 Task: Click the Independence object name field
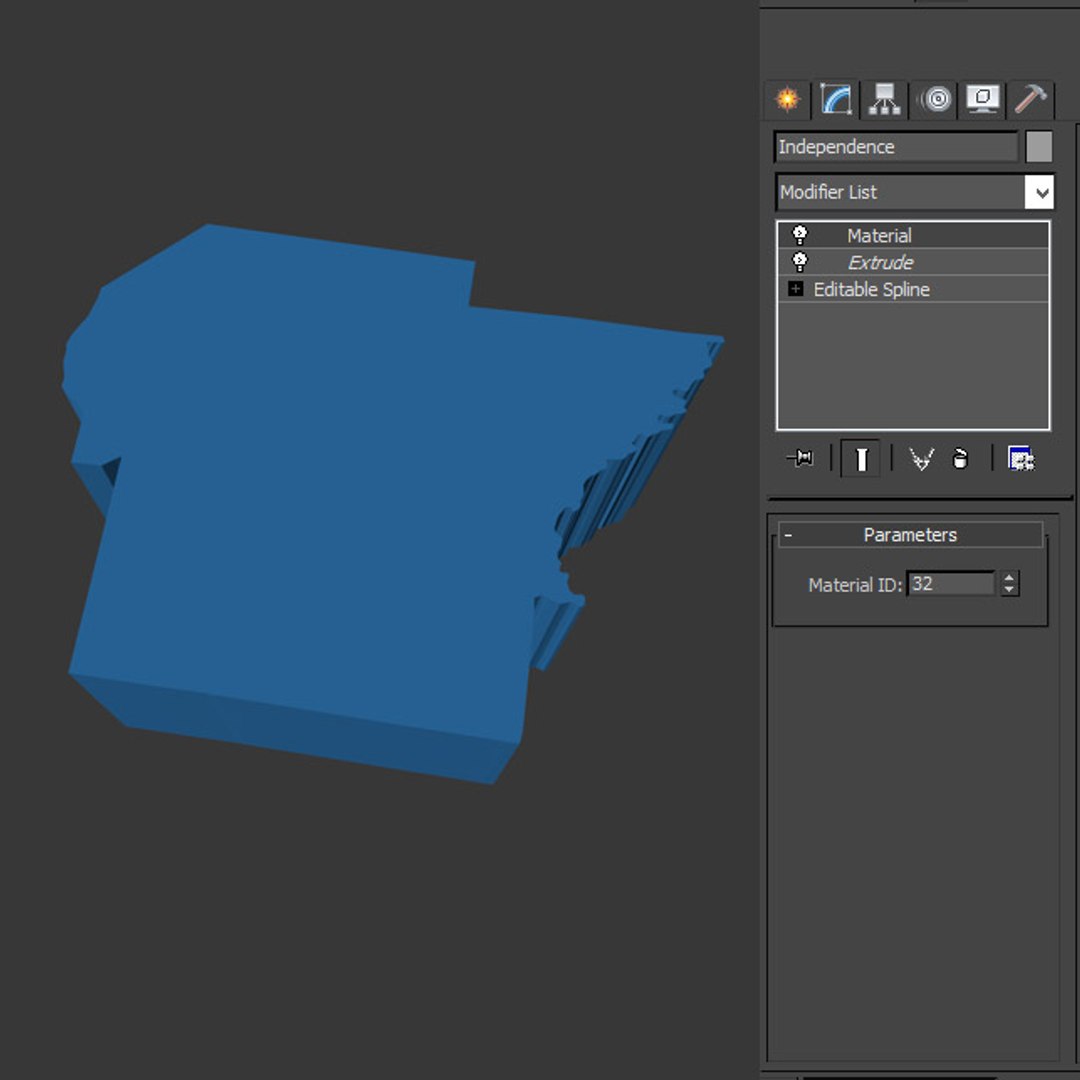(x=895, y=147)
